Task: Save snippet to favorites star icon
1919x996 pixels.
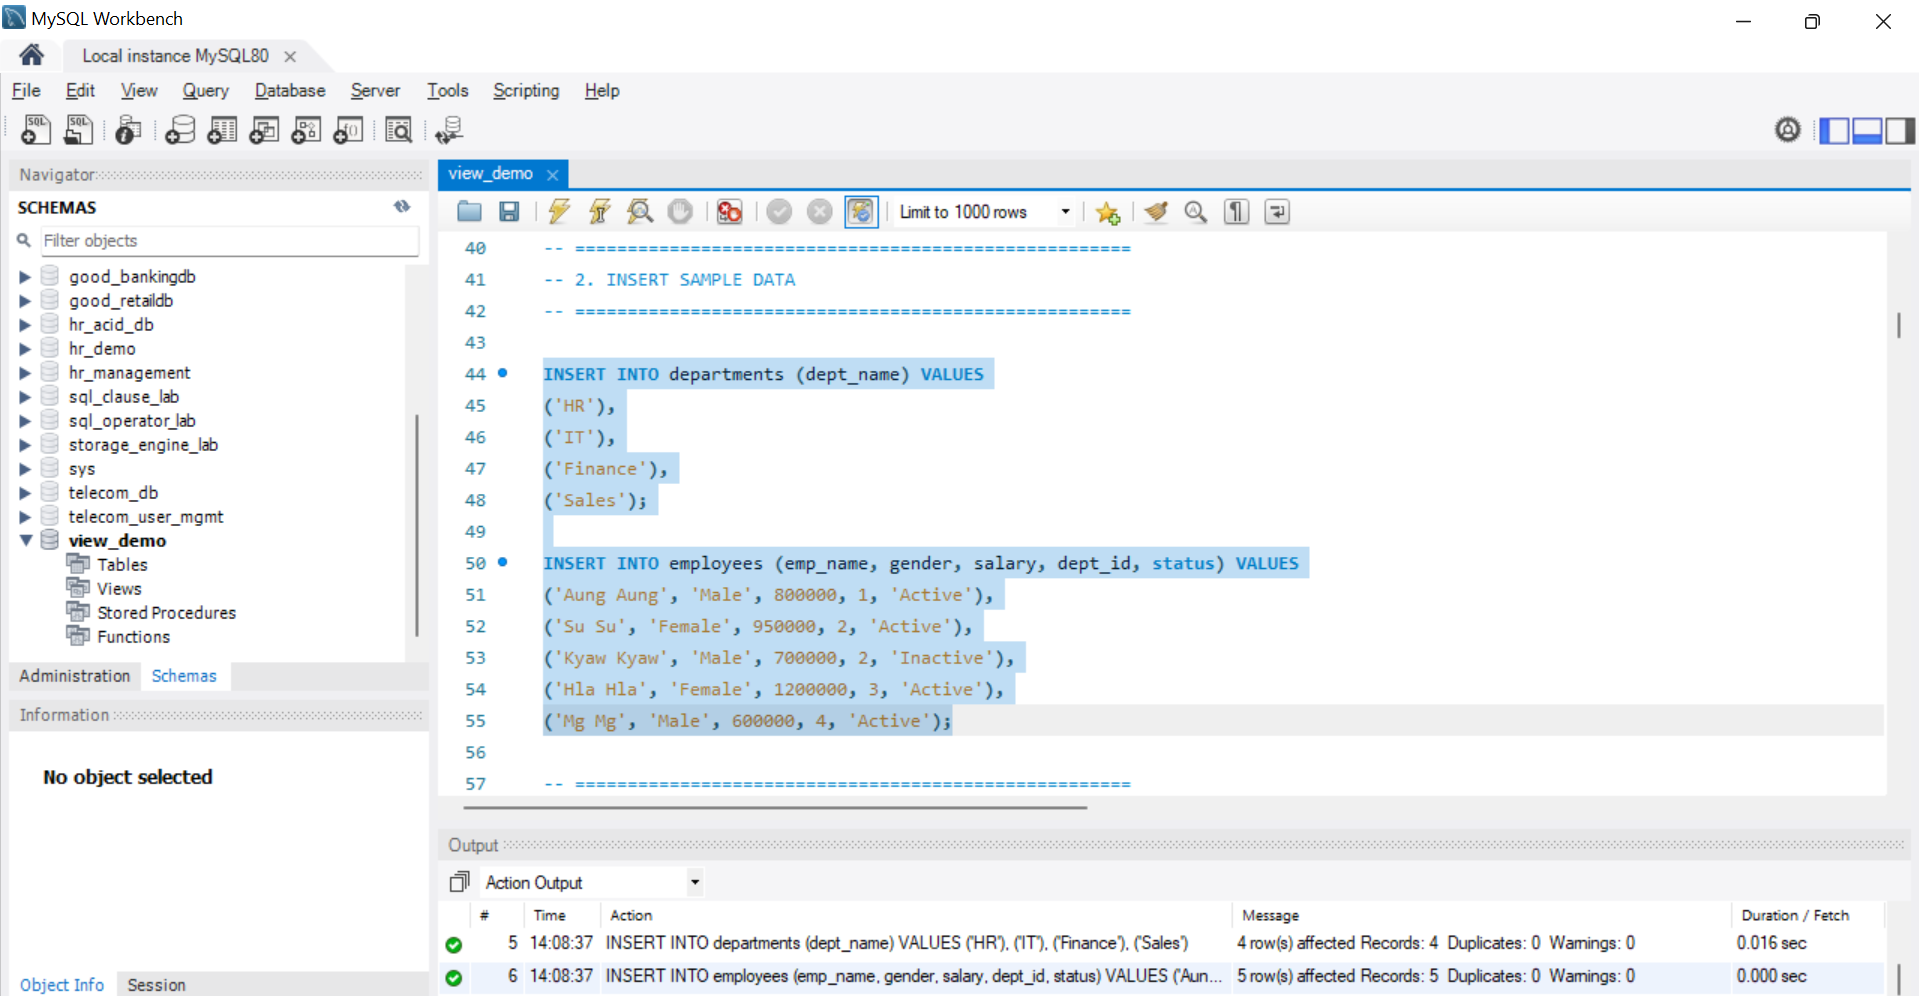Action: 1107,212
